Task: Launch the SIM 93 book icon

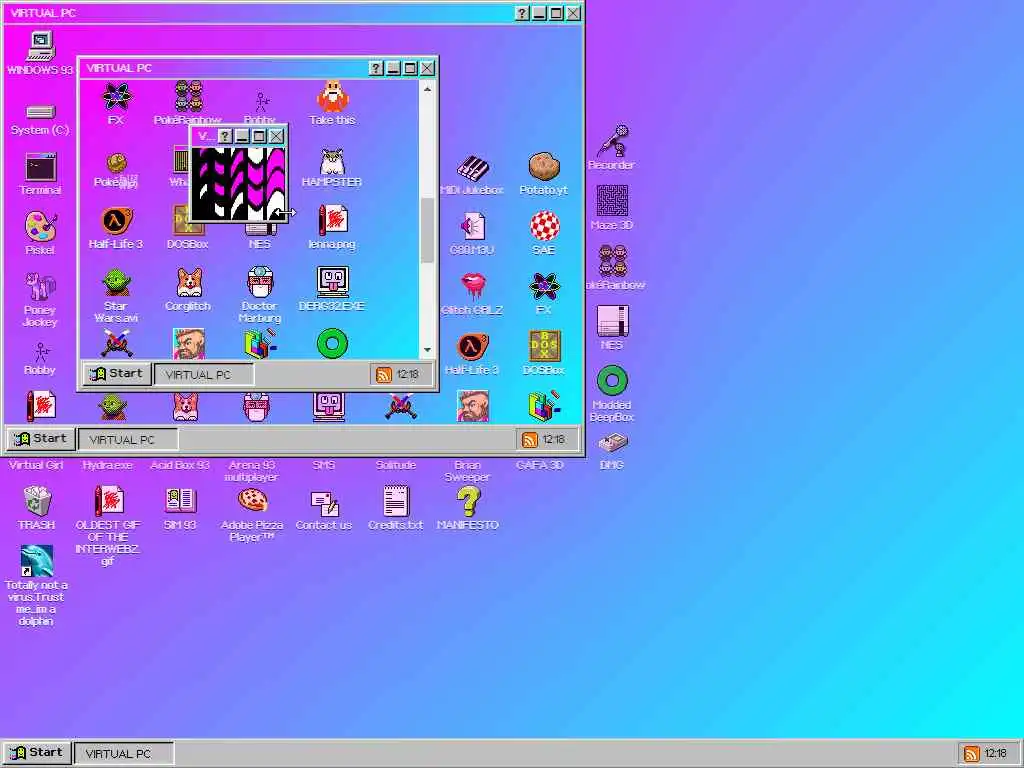Action: [180, 501]
